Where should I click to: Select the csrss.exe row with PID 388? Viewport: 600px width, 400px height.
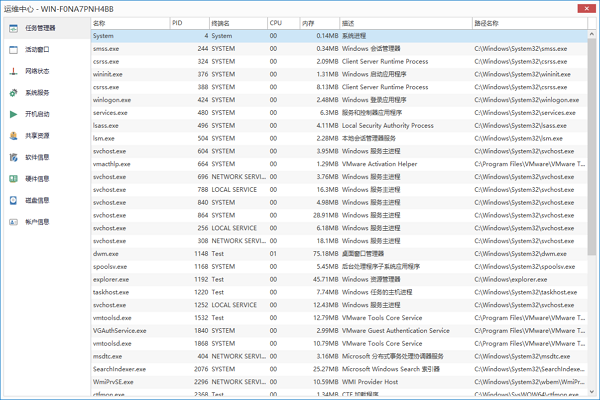(x=339, y=87)
